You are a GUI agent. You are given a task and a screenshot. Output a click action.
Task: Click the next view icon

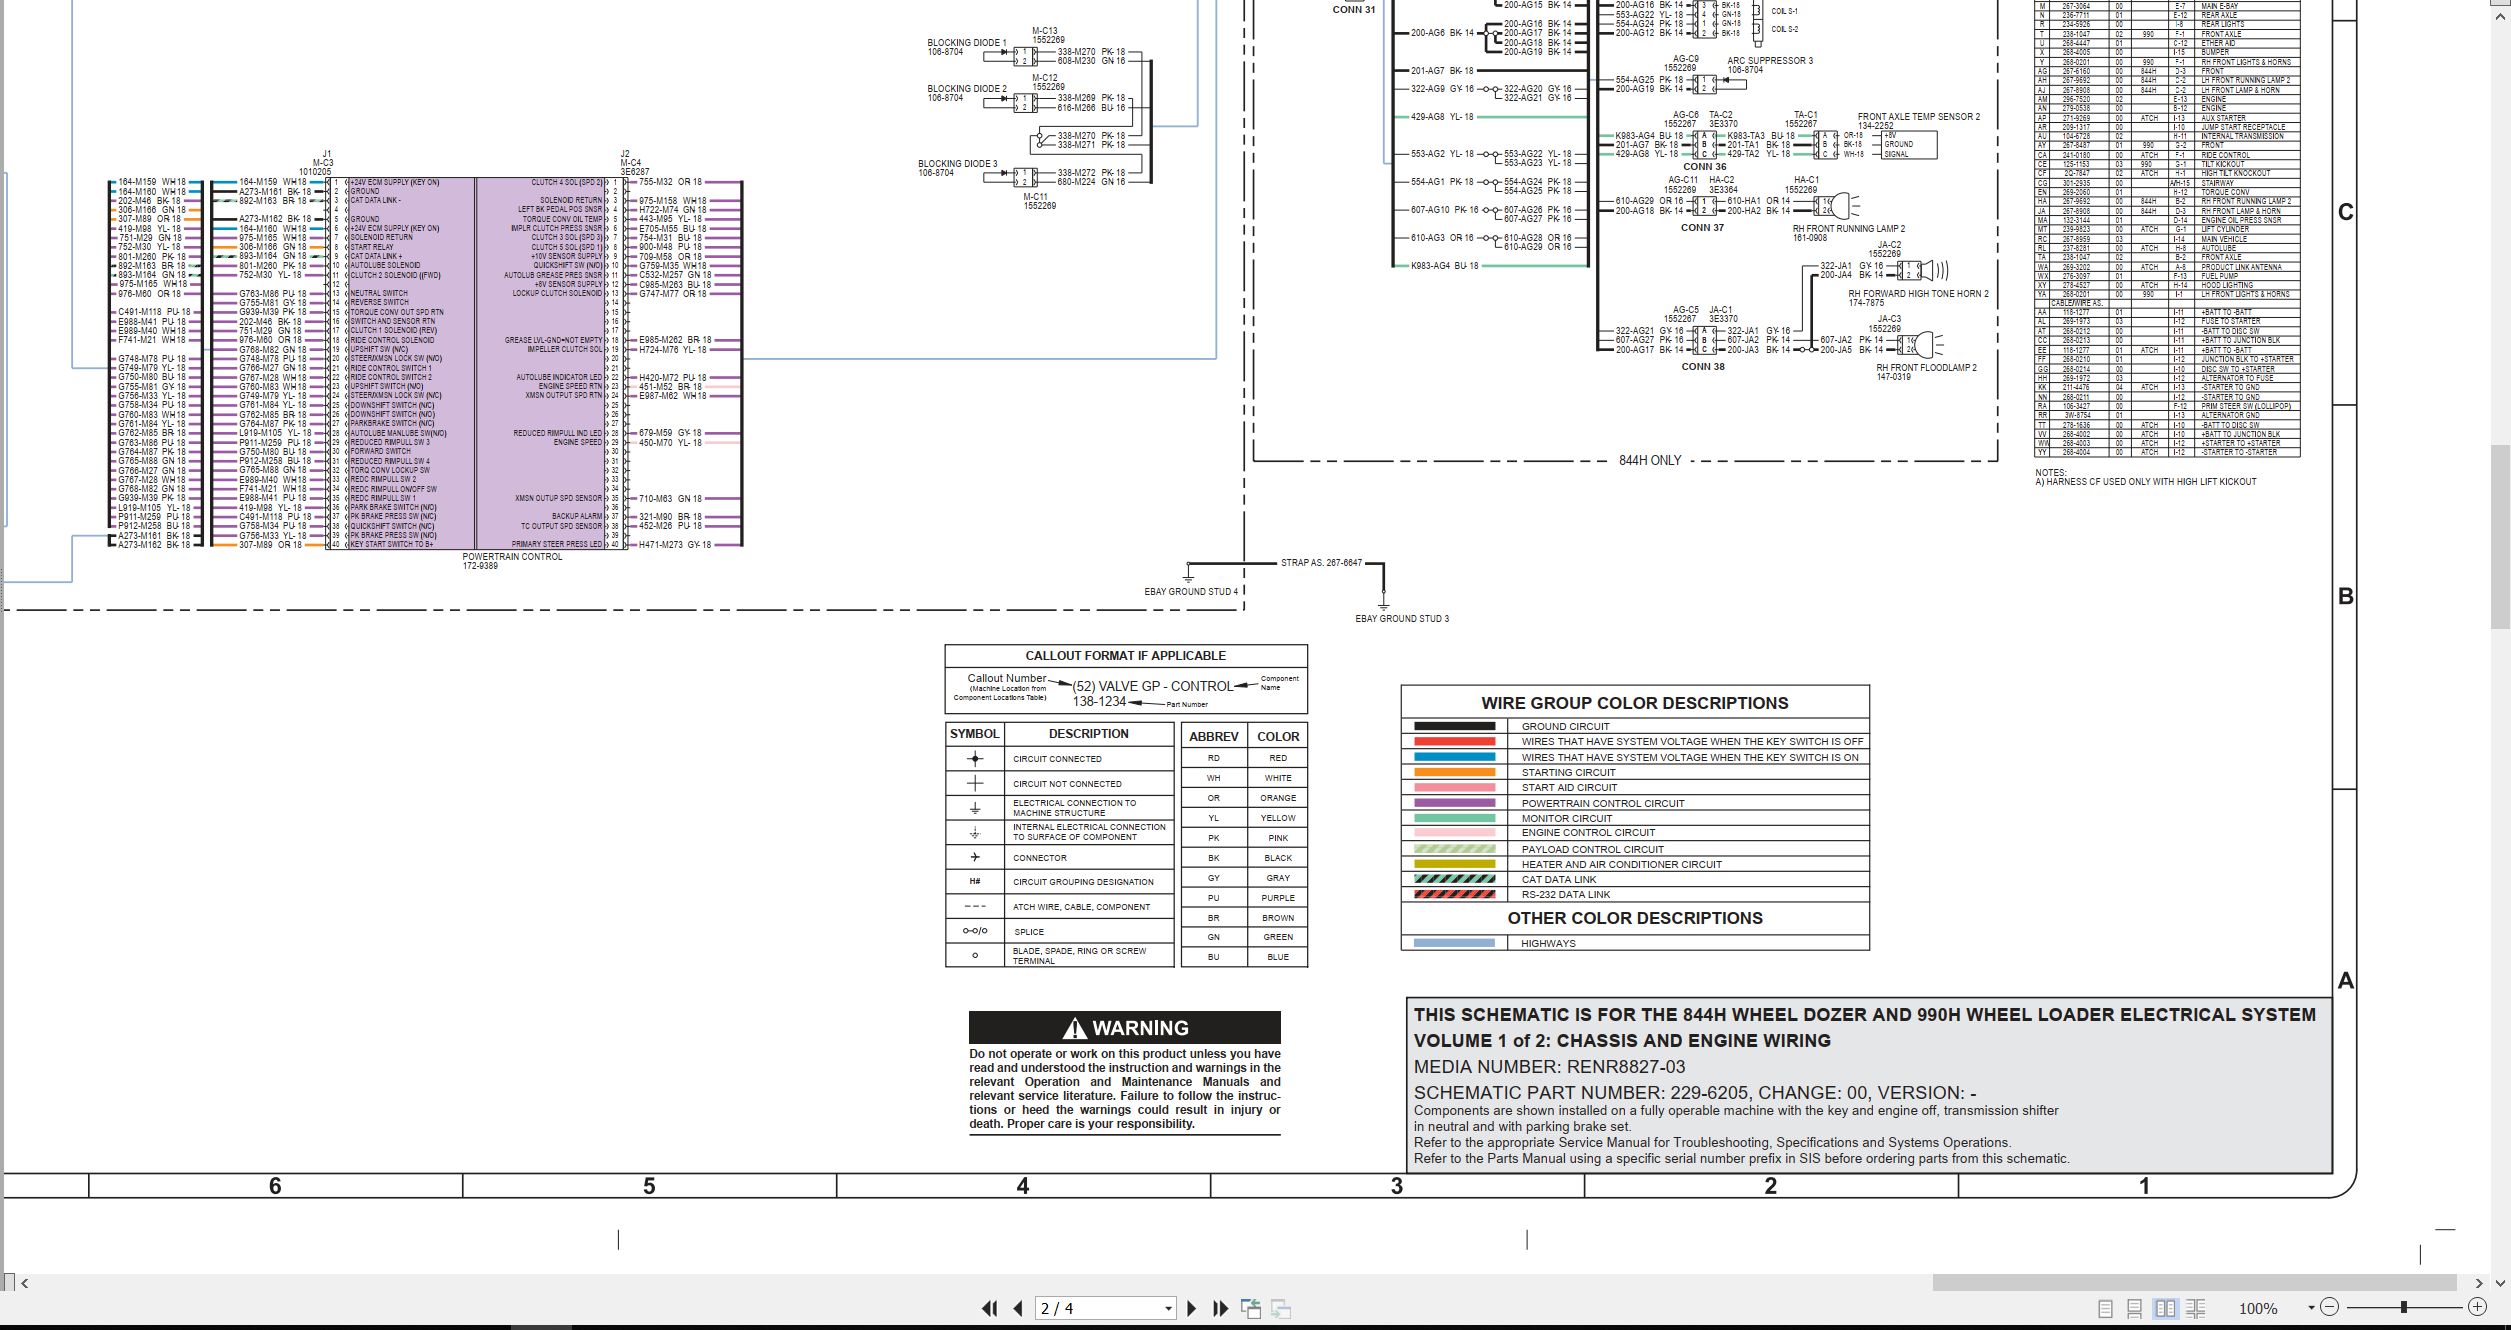tap(1281, 1308)
